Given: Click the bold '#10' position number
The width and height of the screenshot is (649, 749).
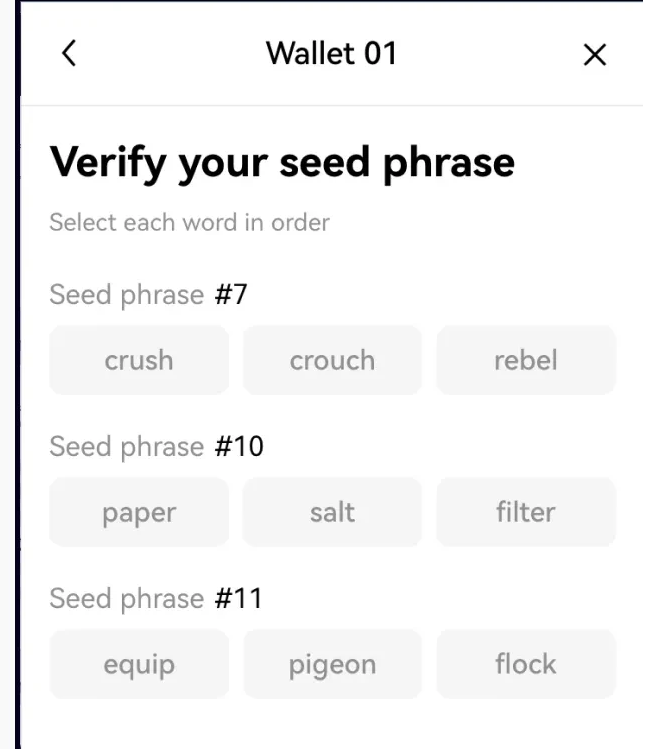Looking at the screenshot, I should pyautogui.click(x=238, y=446).
